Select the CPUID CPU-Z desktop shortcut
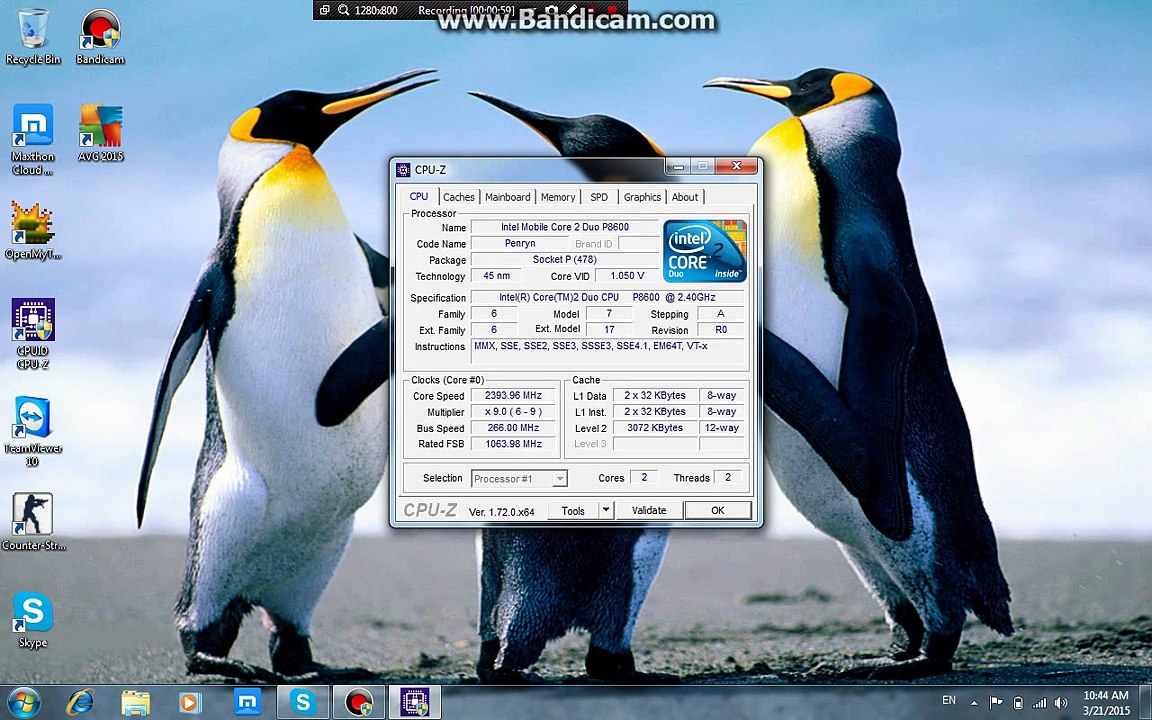Viewport: 1152px width, 720px height. tap(32, 334)
